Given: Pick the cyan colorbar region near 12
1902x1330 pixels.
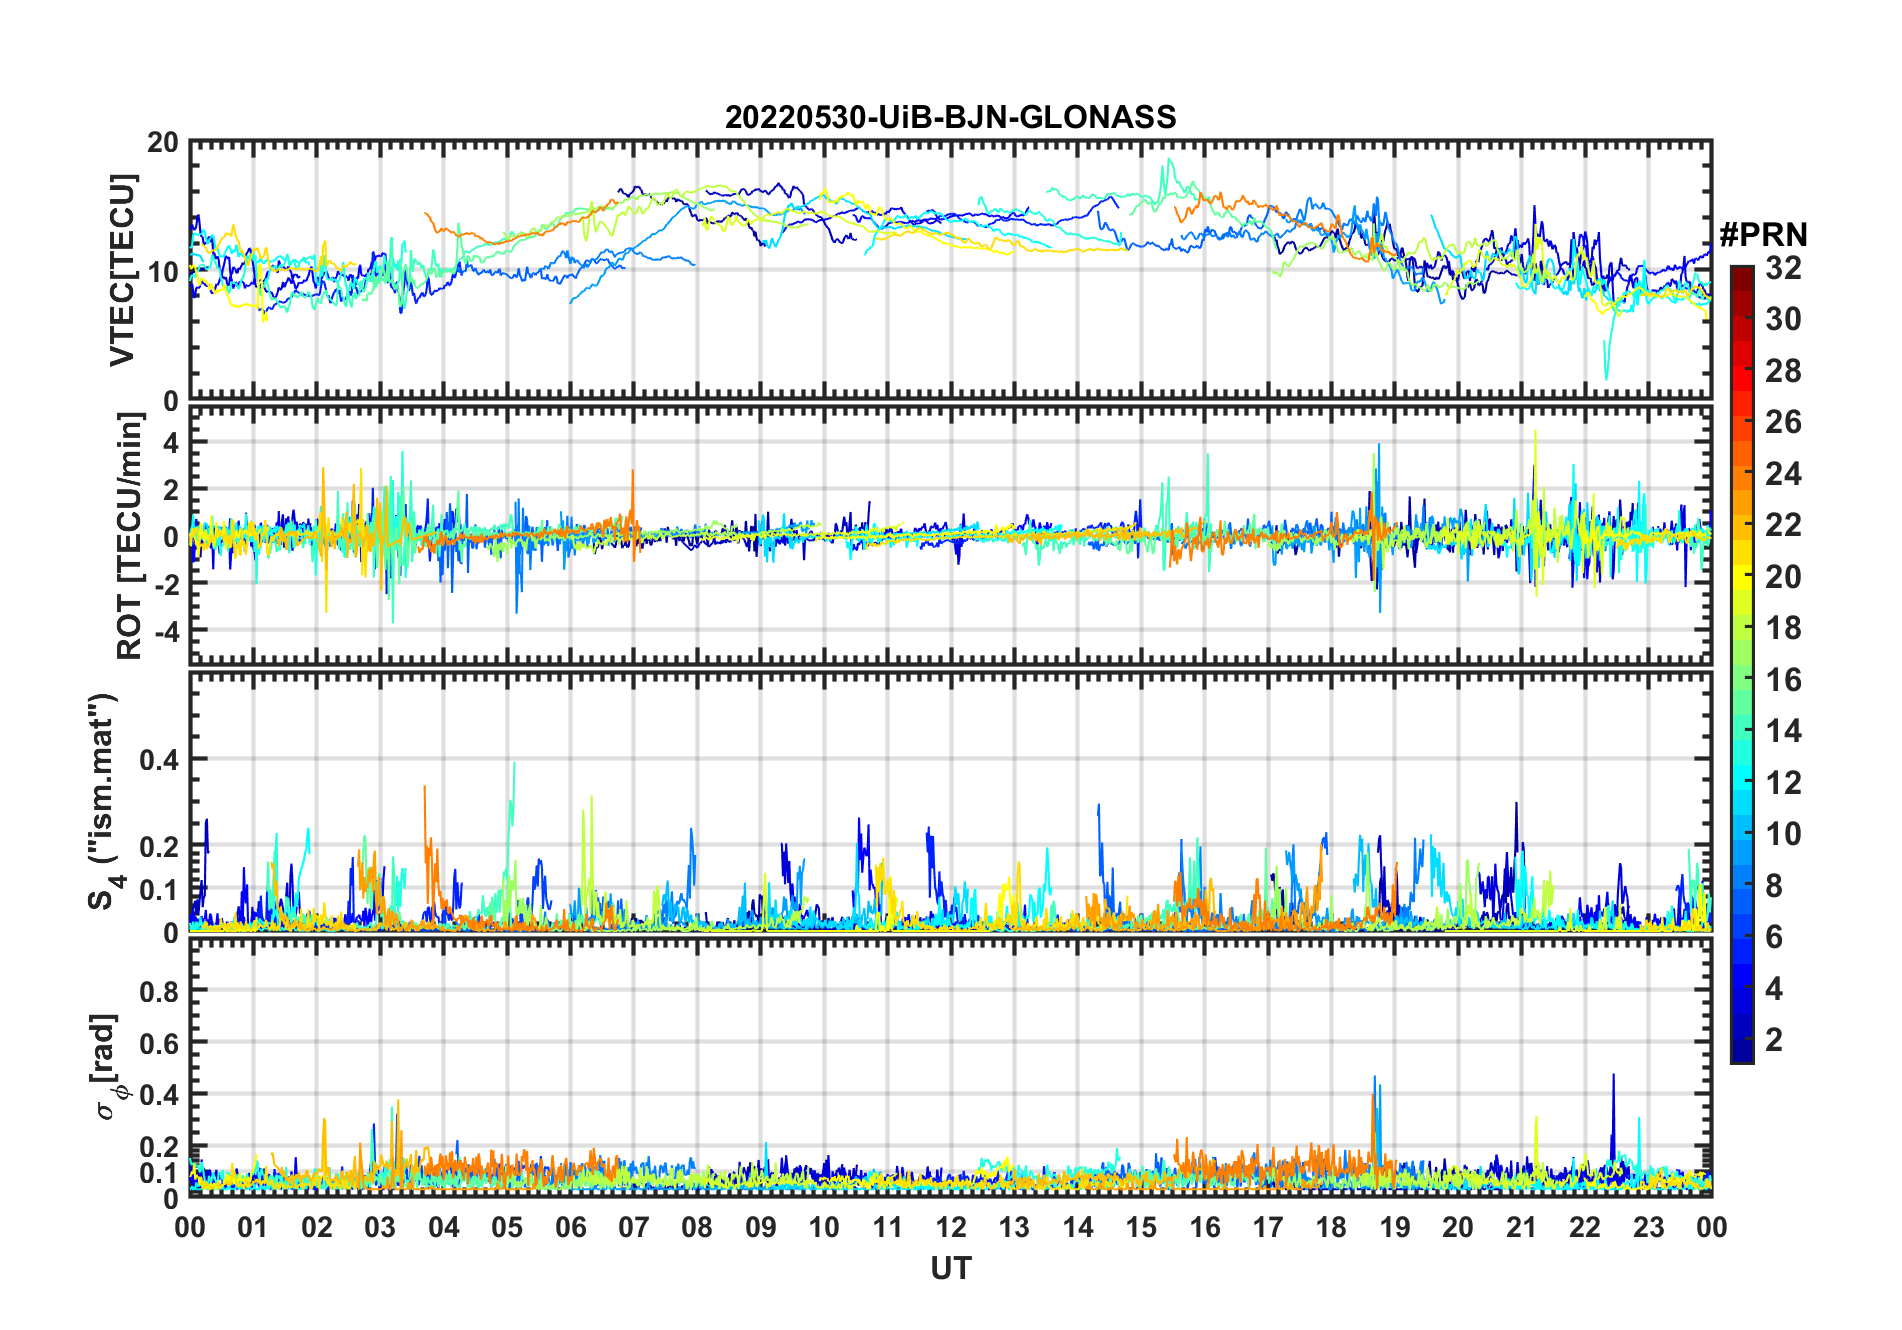Looking at the screenshot, I should tap(1741, 782).
